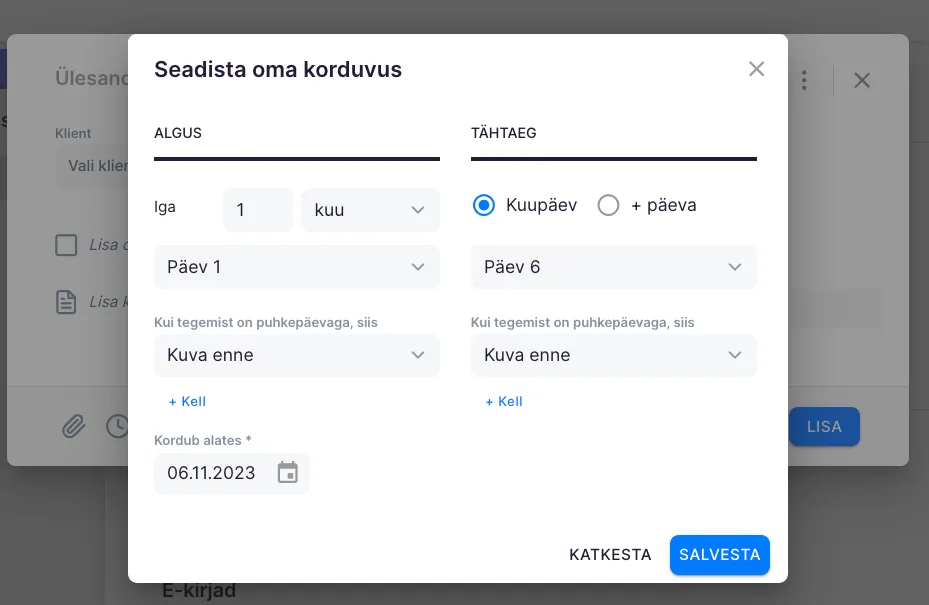Image resolution: width=929 pixels, height=605 pixels.
Task: Expand the Päev 6 deadline day dropdown
Action: pos(613,267)
